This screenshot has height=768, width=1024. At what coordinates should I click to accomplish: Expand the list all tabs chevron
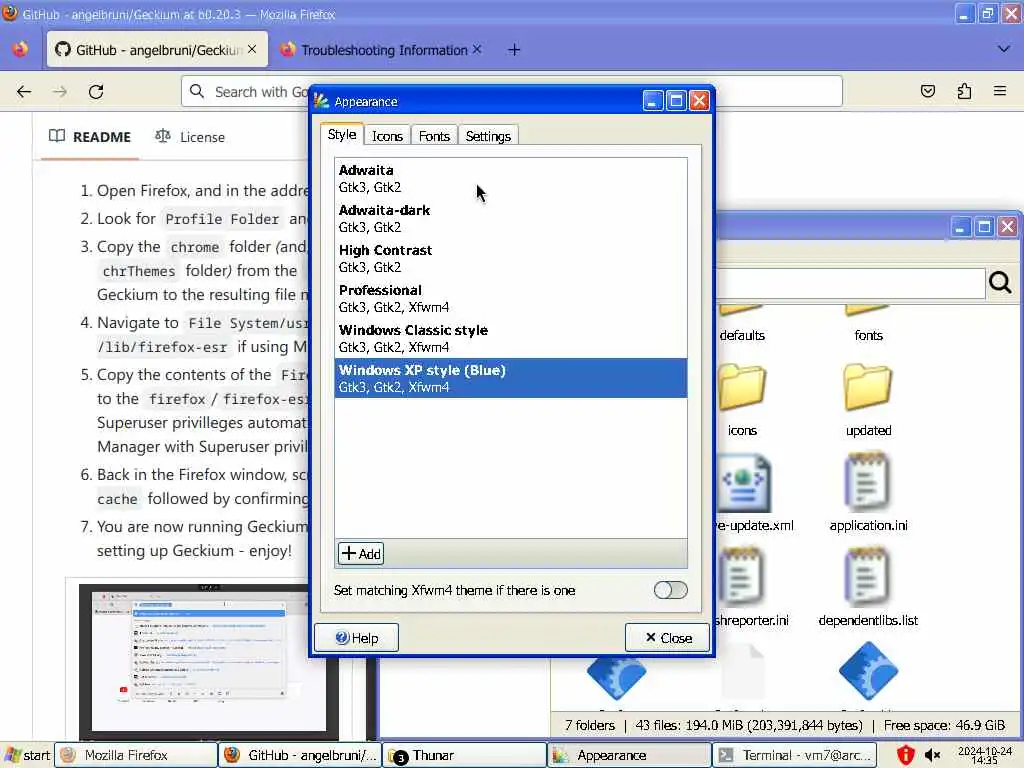[1004, 50]
